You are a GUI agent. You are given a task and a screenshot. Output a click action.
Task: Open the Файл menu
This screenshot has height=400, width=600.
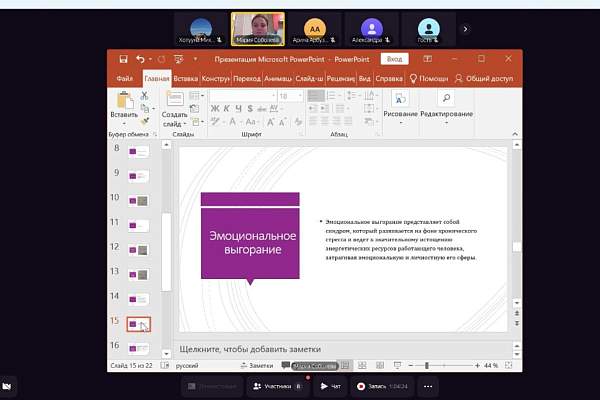click(124, 78)
